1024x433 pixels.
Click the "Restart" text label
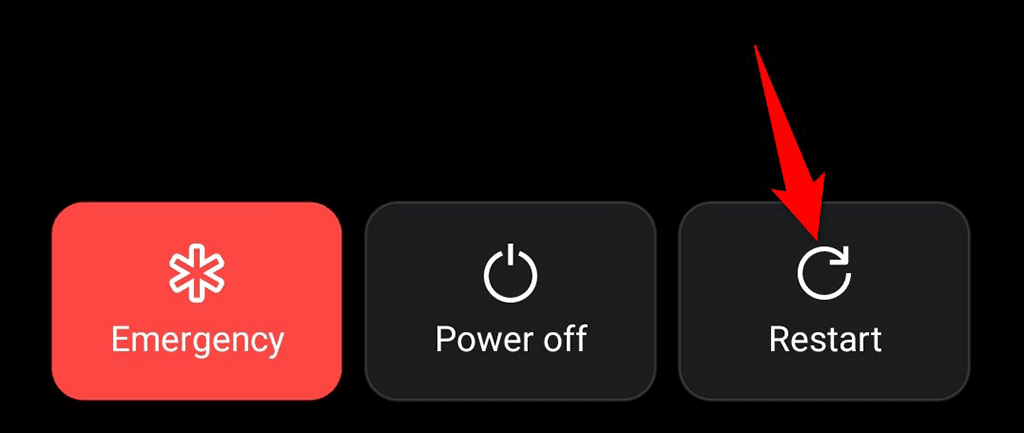[x=825, y=339]
